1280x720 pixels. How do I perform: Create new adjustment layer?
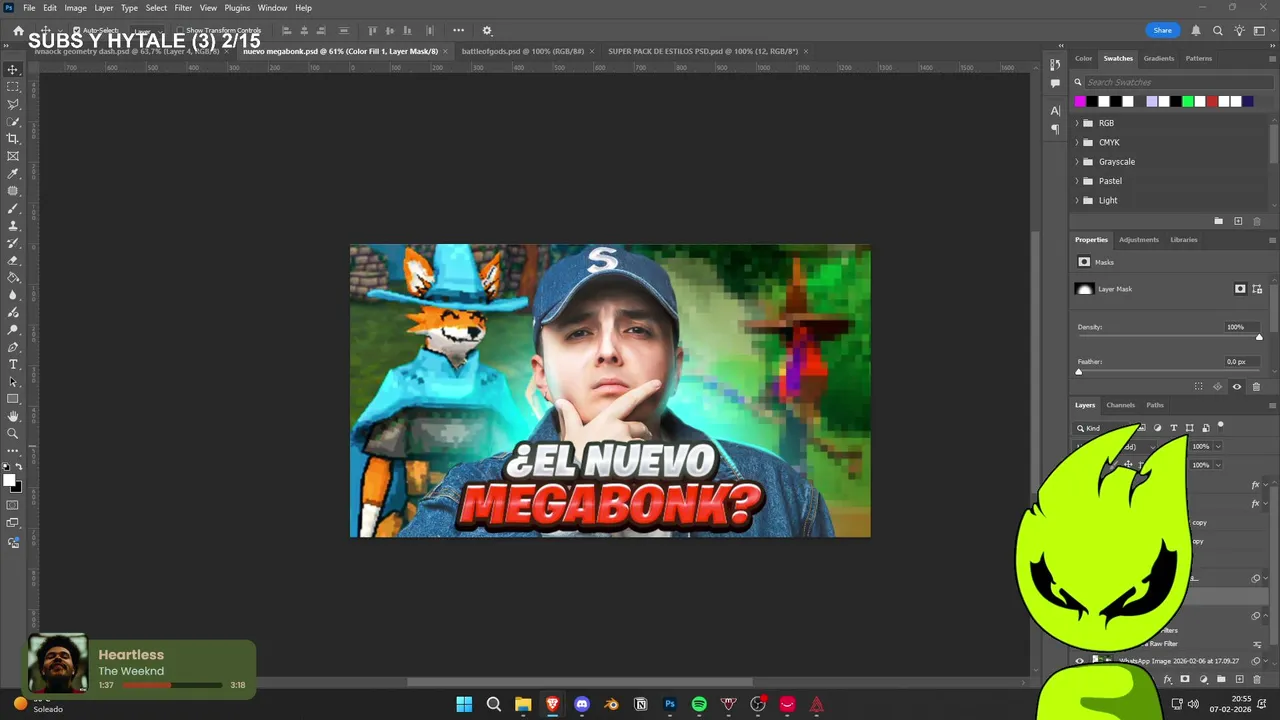coord(1203,679)
